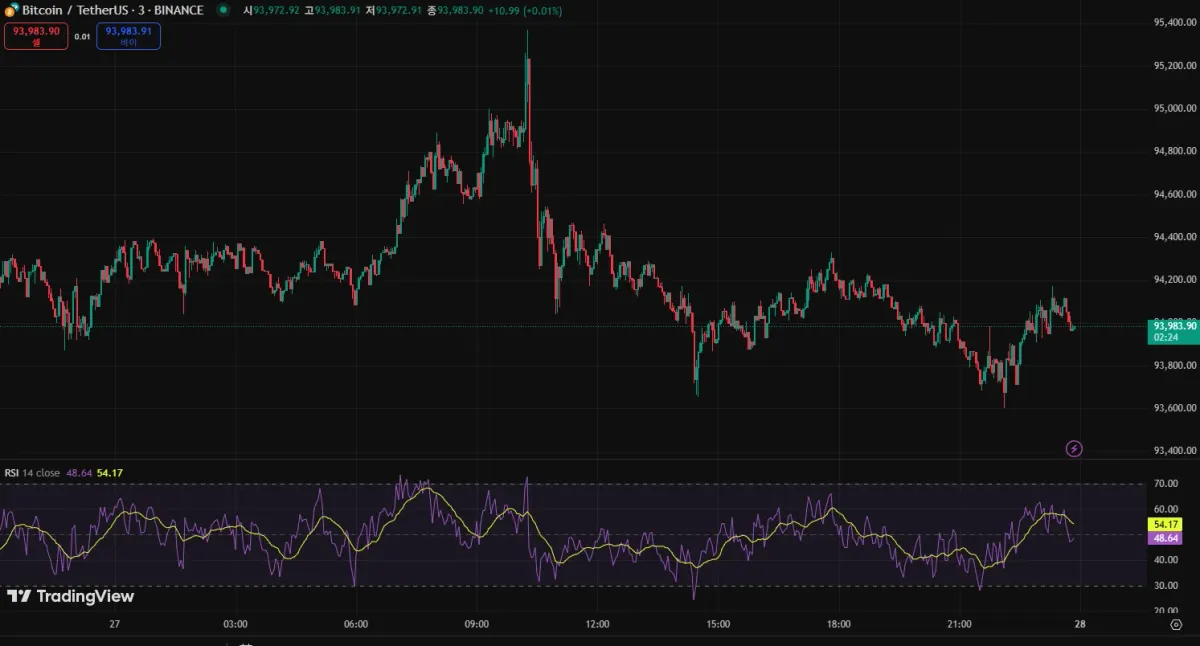Click the +10.99 (+0.01%) change value

(526, 10)
